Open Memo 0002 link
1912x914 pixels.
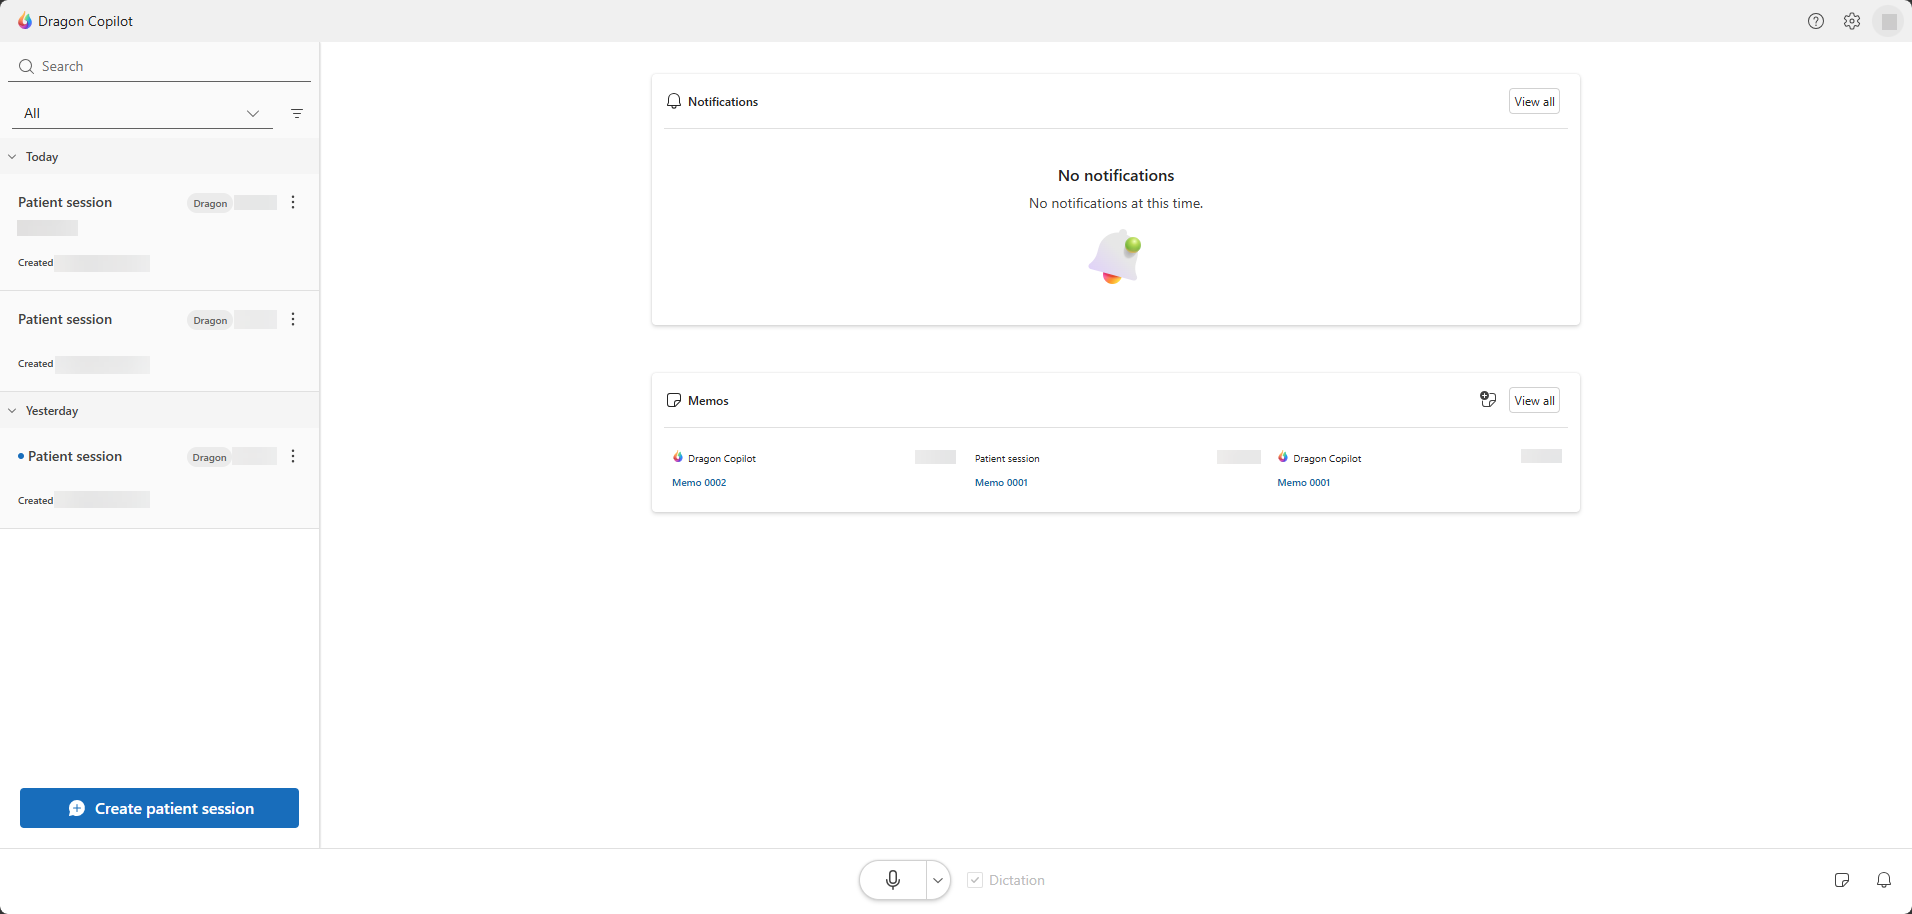pyautogui.click(x=699, y=482)
